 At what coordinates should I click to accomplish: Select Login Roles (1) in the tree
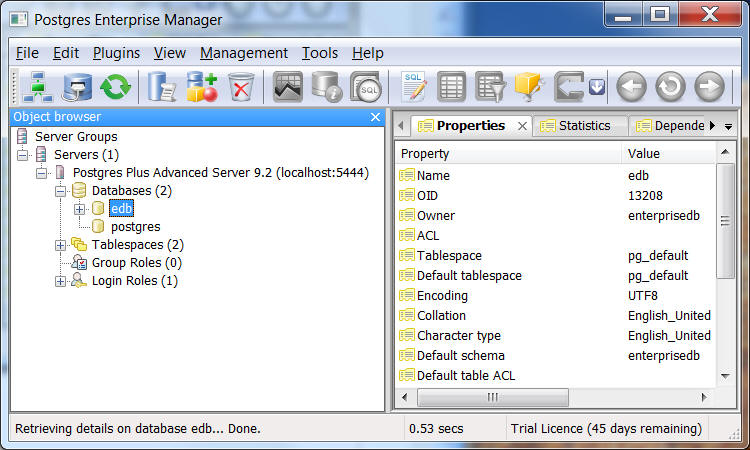[x=134, y=281]
